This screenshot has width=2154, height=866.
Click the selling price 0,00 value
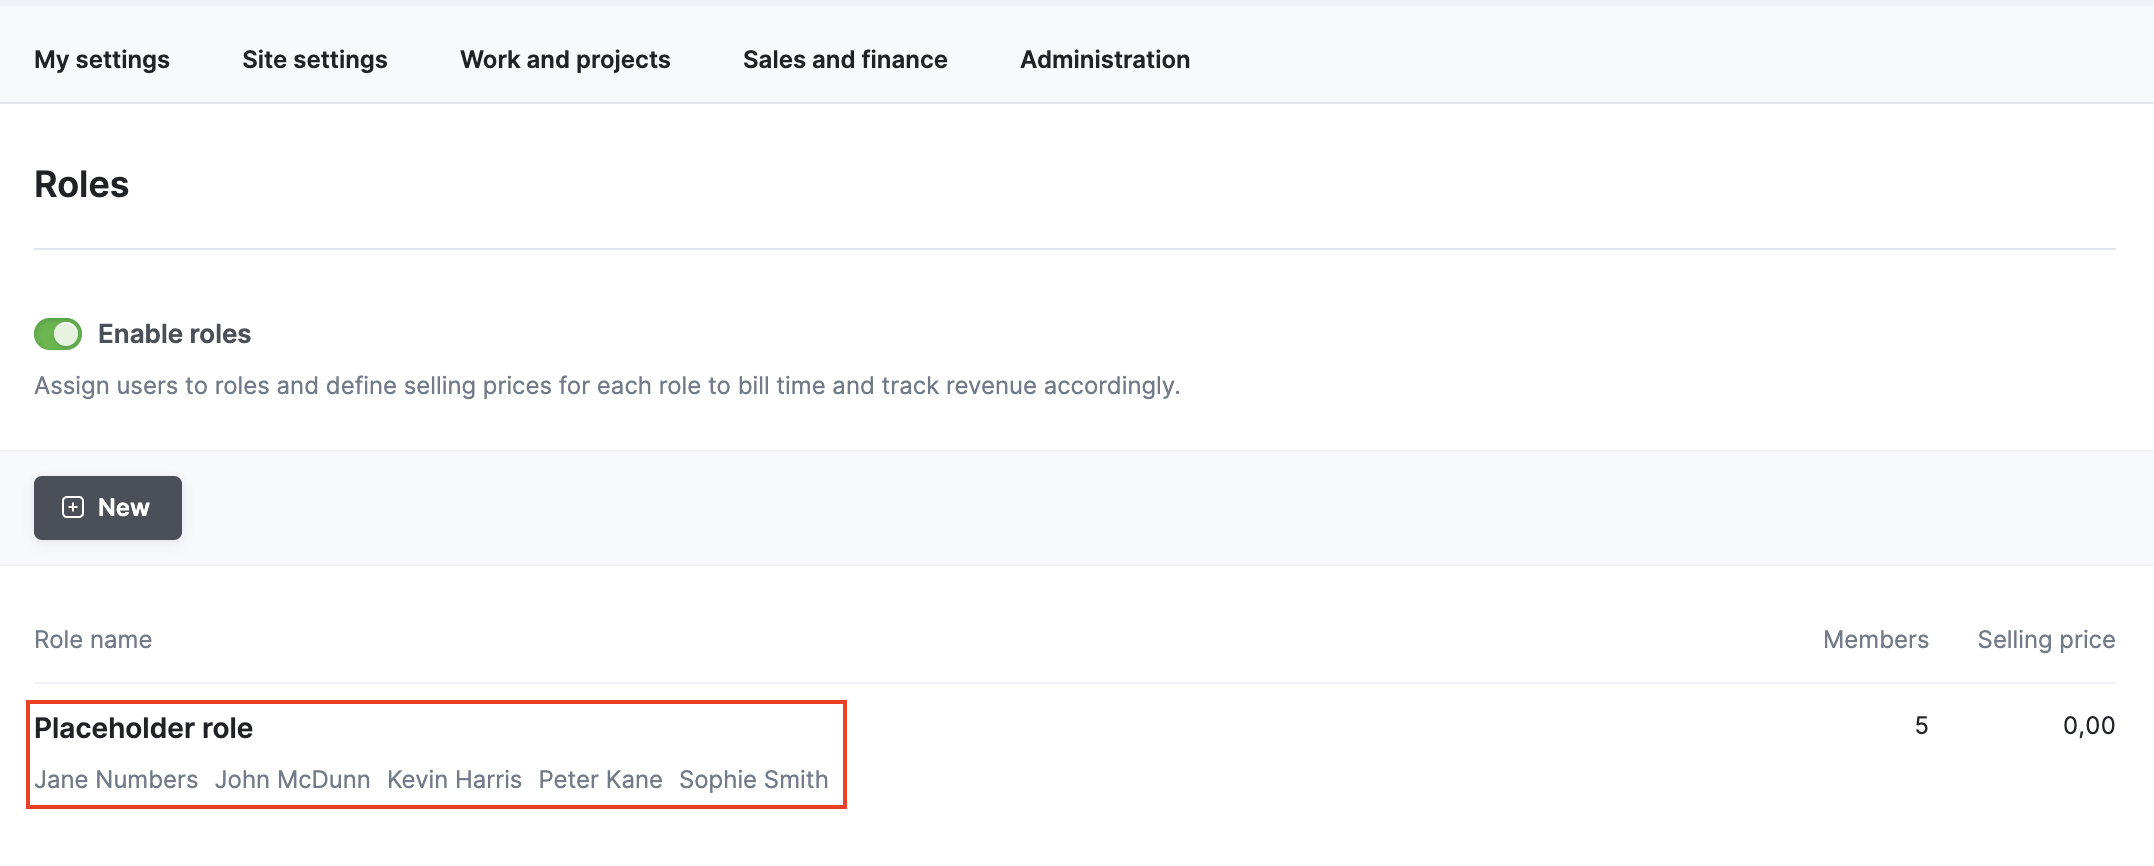click(2089, 726)
